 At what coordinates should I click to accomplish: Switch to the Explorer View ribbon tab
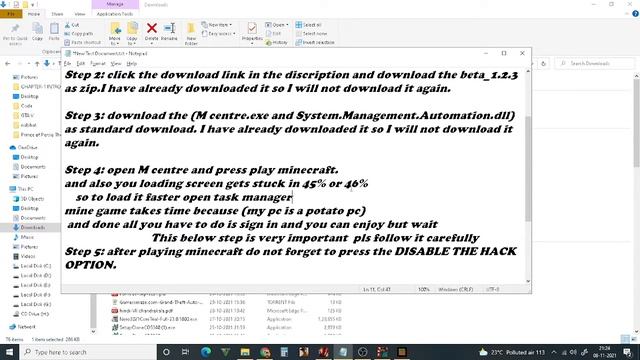(80, 14)
